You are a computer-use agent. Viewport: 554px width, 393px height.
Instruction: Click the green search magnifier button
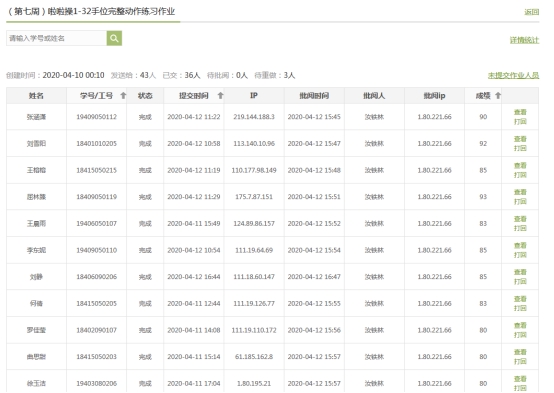(114, 38)
